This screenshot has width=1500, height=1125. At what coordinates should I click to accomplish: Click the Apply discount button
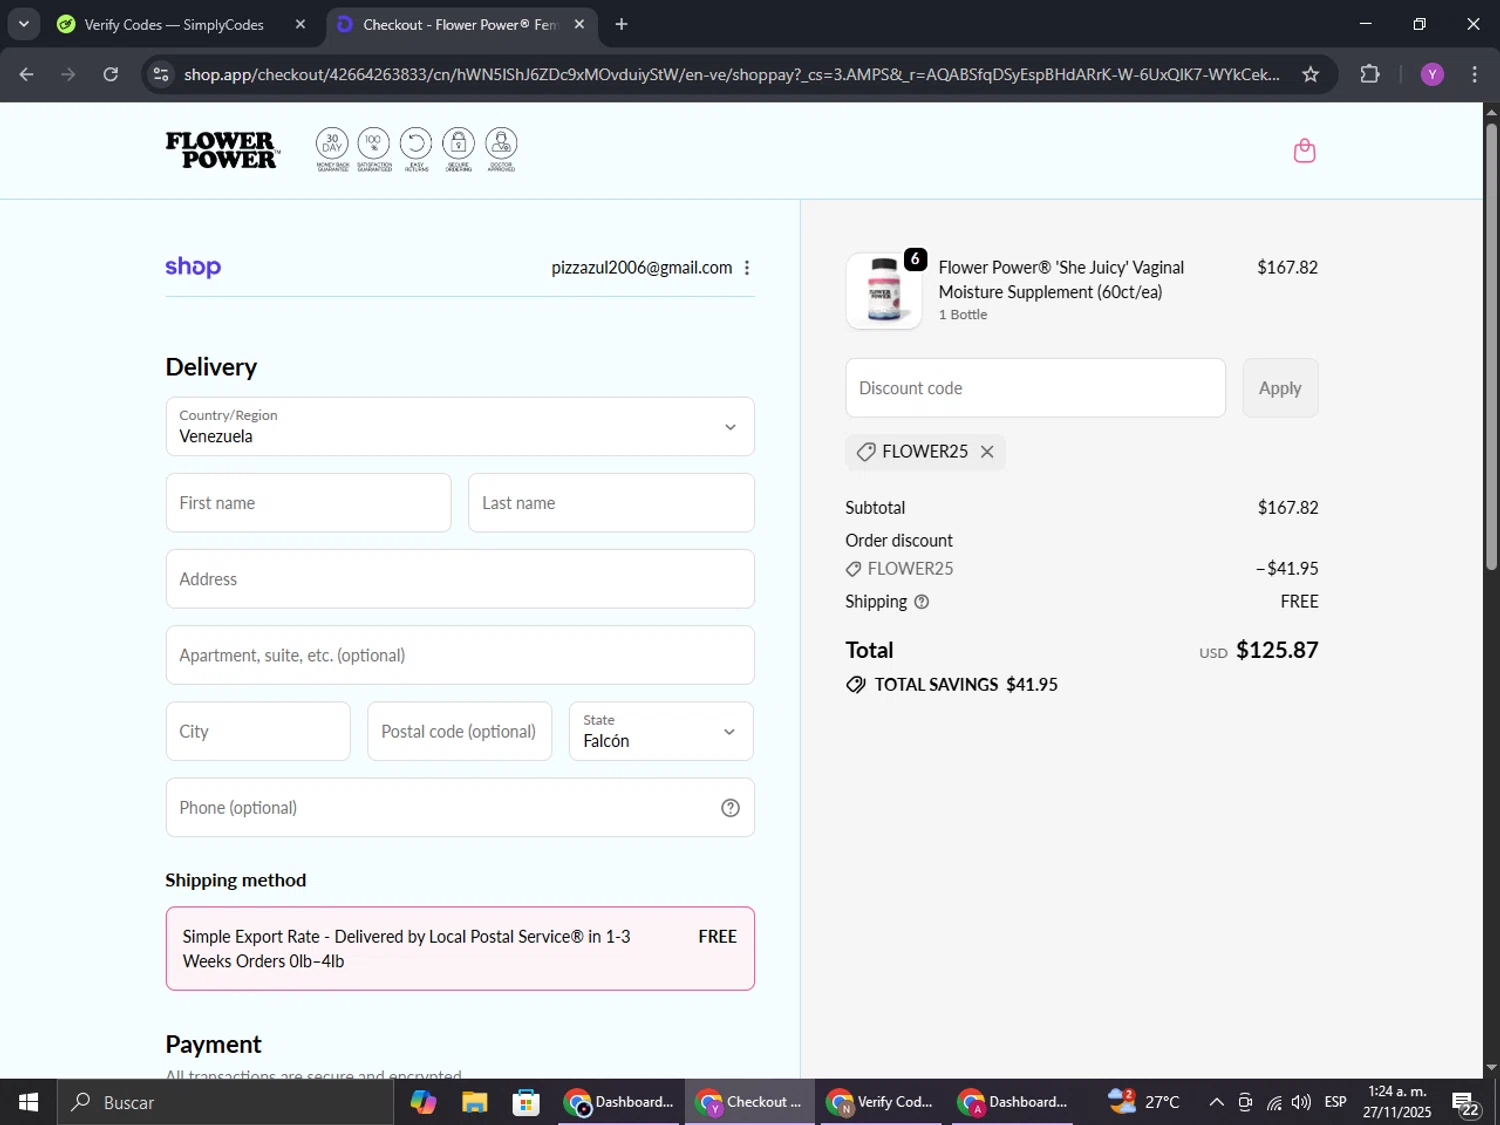click(x=1280, y=388)
